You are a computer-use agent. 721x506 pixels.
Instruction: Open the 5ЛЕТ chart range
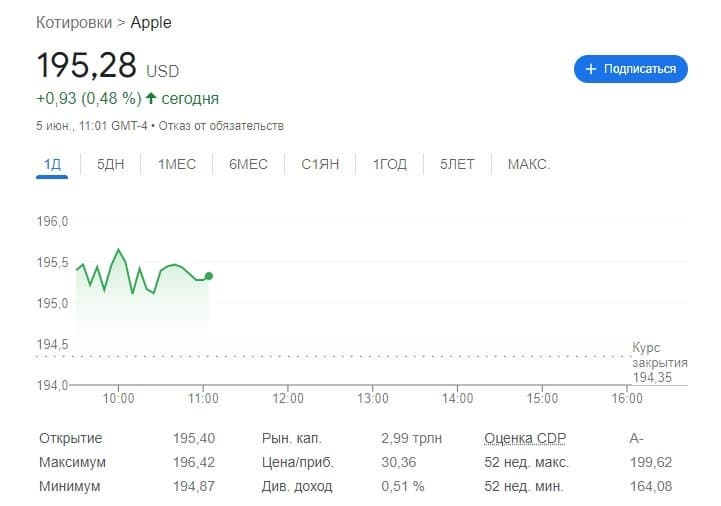[457, 164]
